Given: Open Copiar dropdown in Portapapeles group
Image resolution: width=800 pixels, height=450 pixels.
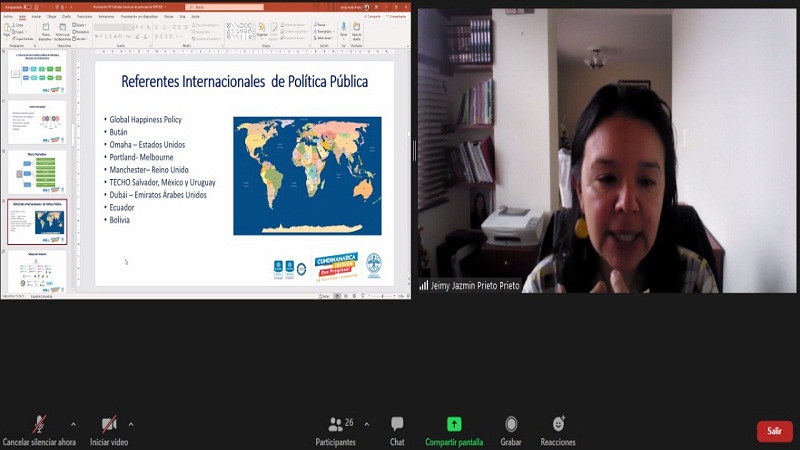Looking at the screenshot, I should coord(19,32).
